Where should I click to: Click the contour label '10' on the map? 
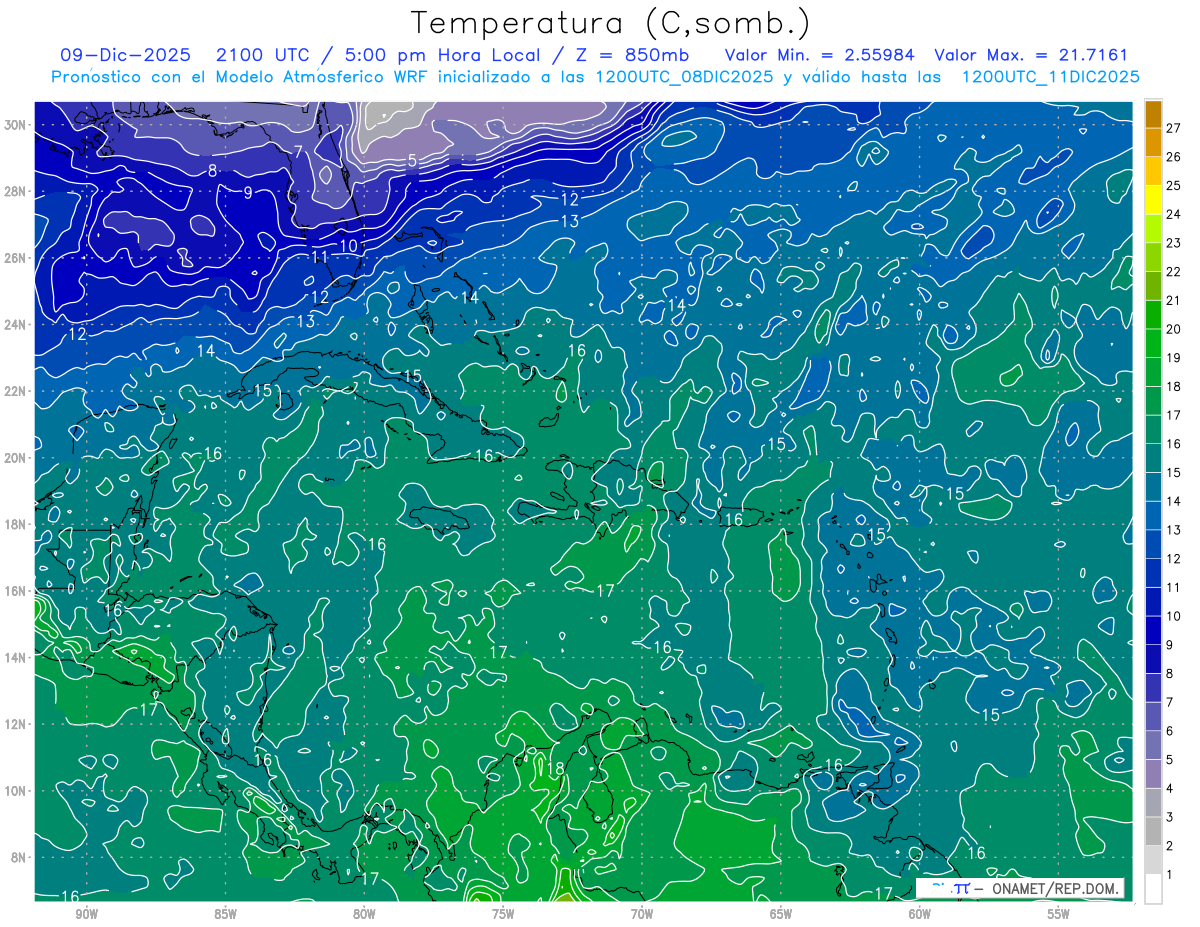coord(348,246)
